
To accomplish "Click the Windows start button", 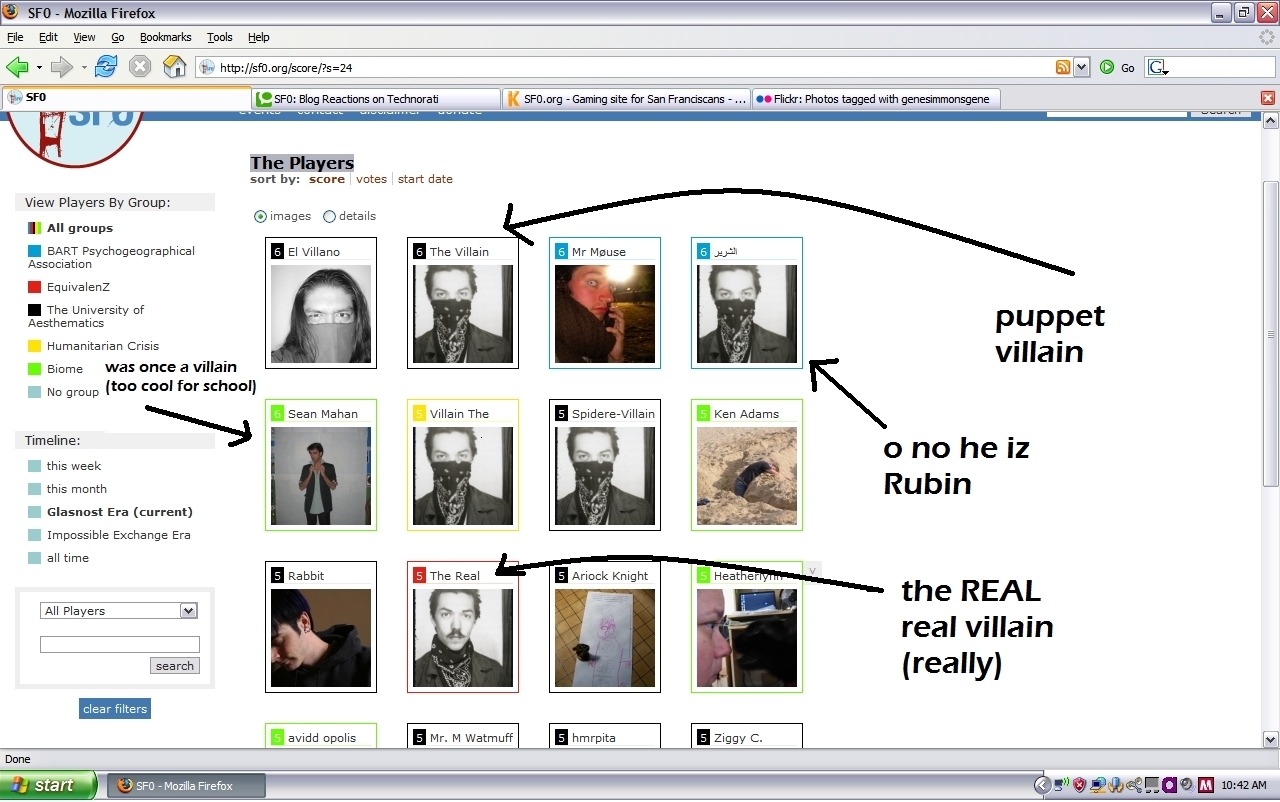I will click(x=48, y=785).
